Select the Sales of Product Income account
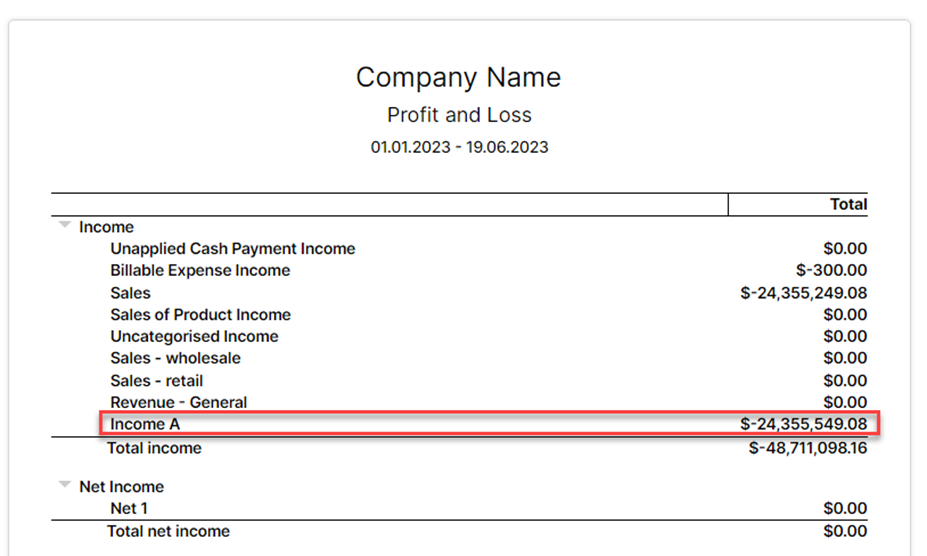The image size is (927, 556). point(200,315)
